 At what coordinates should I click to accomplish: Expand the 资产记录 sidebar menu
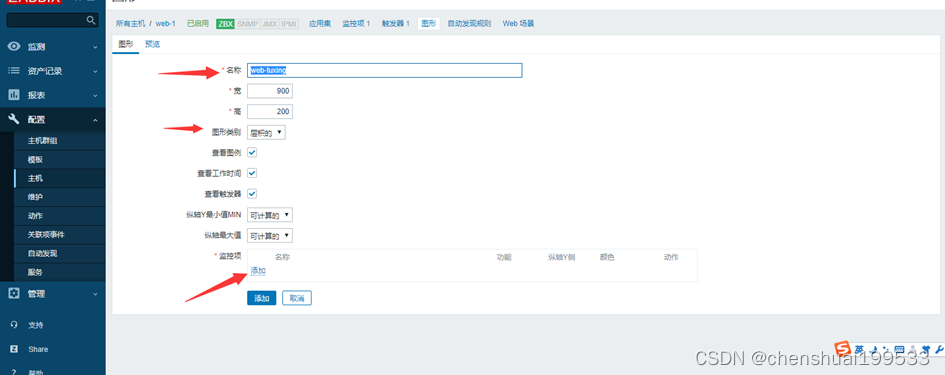[95, 71]
